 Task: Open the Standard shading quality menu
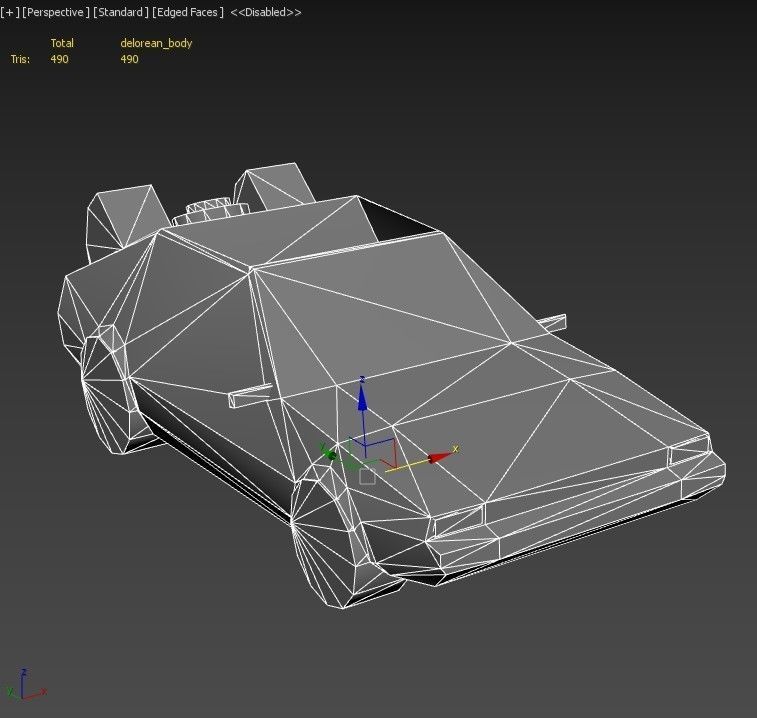(120, 12)
